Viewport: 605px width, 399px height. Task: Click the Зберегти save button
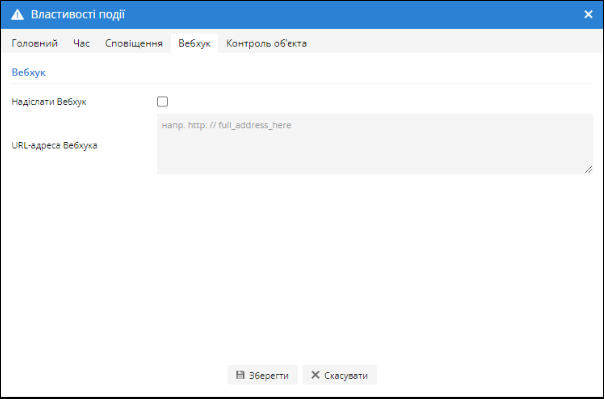pos(262,375)
